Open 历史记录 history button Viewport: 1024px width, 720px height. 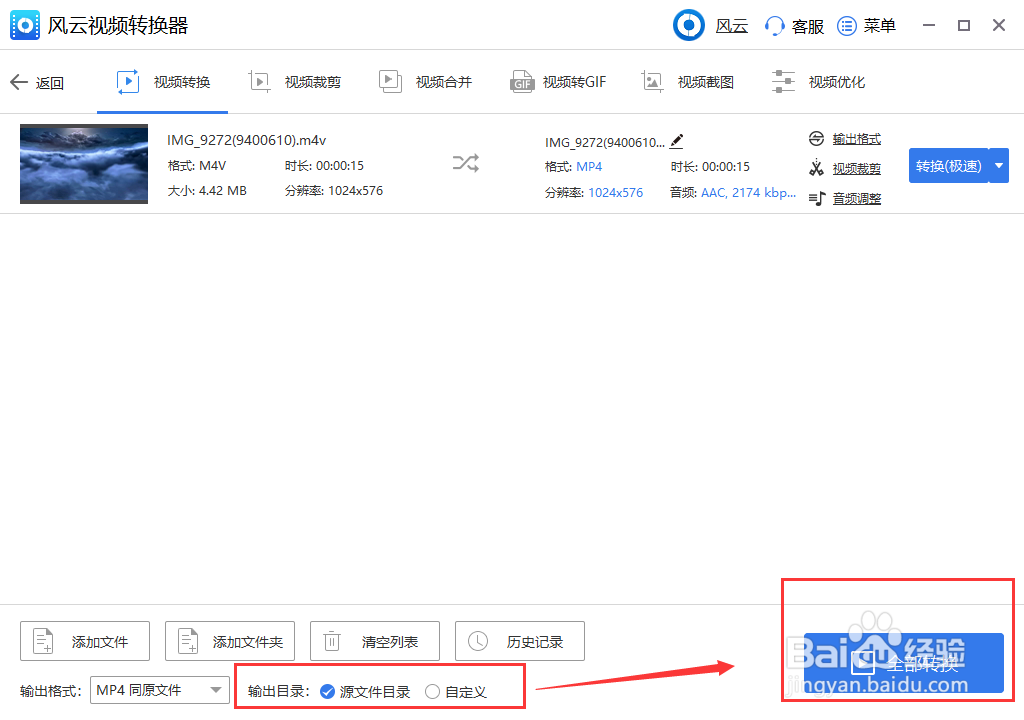pyautogui.click(x=520, y=641)
